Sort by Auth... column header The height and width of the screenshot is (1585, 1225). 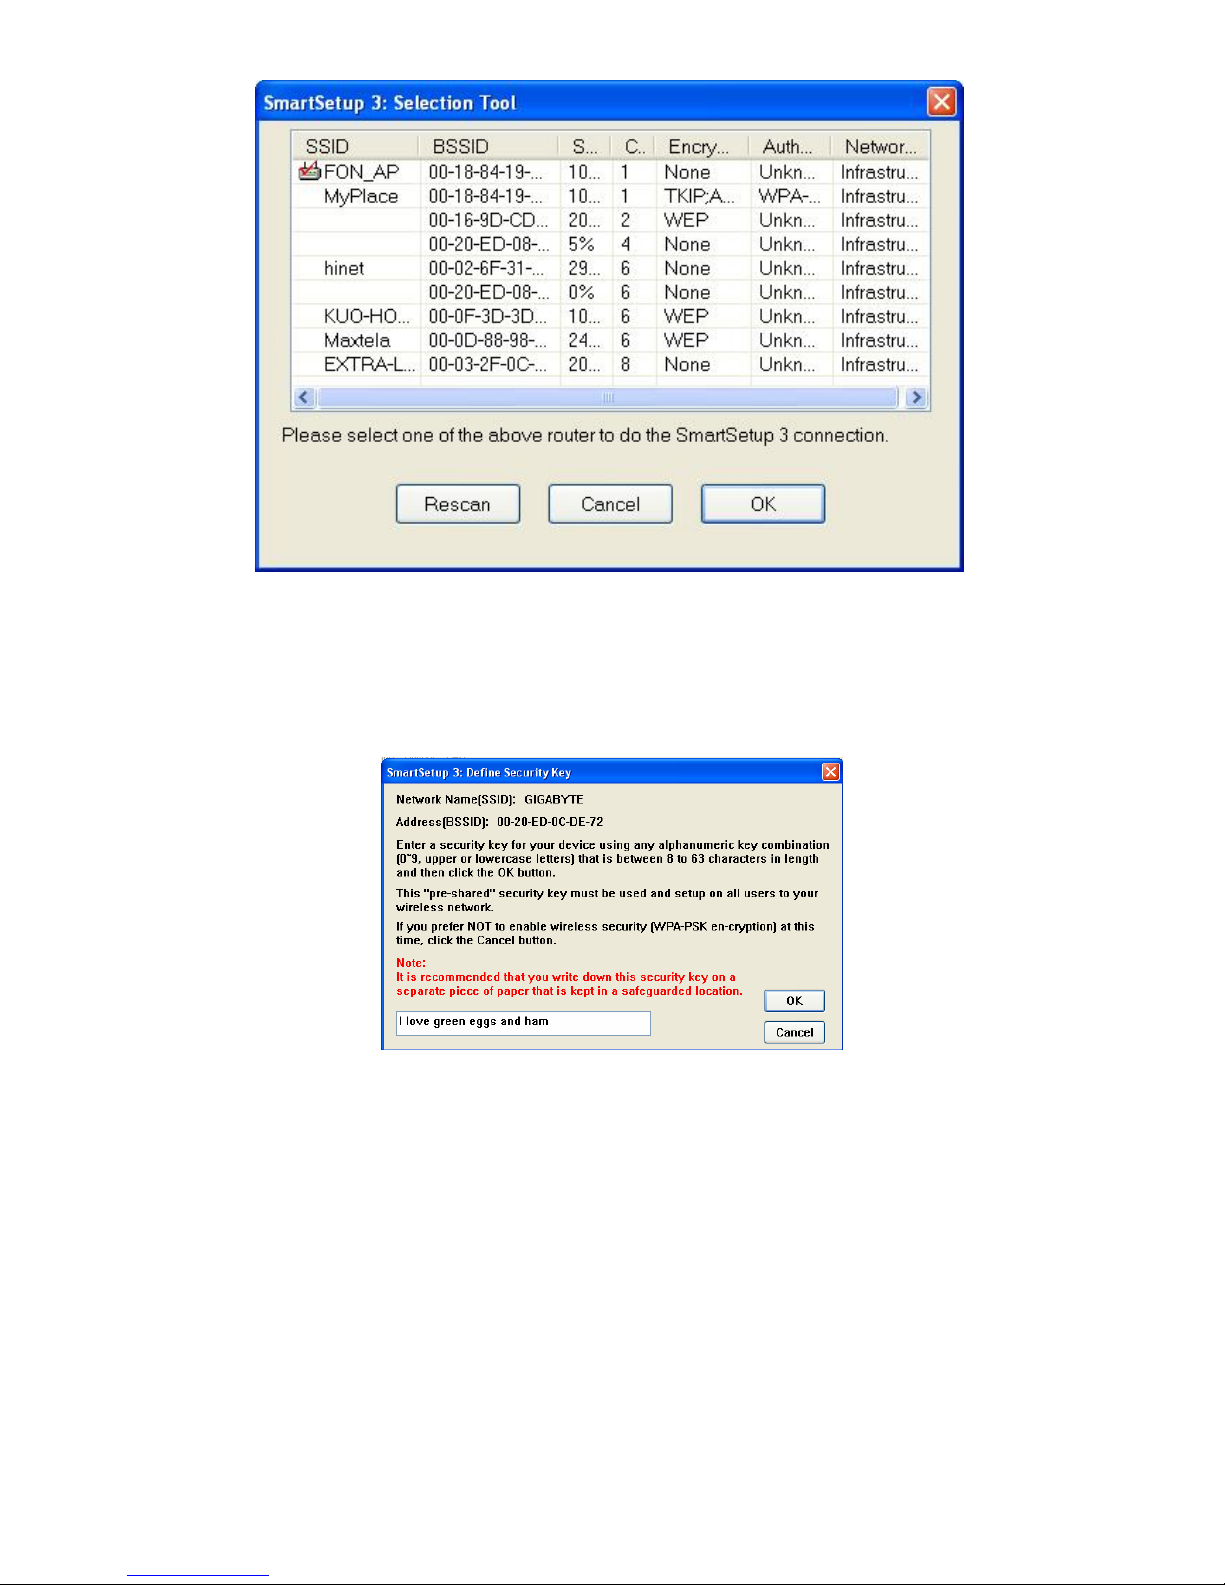(790, 146)
